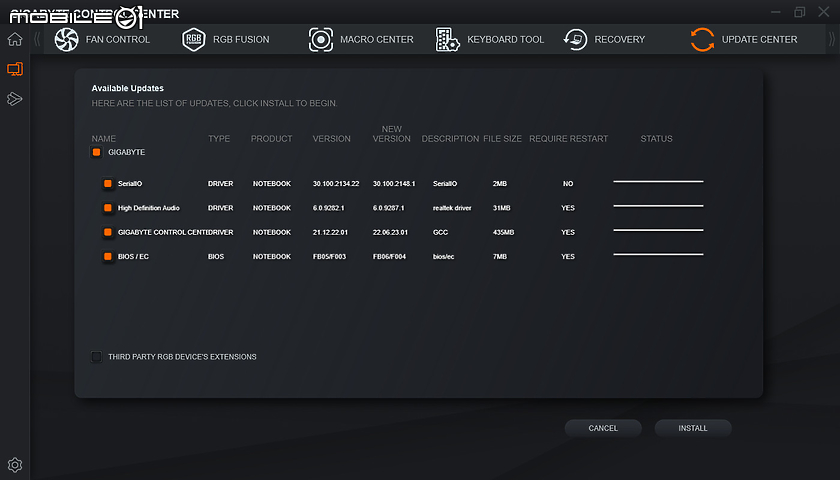This screenshot has height=480, width=840.
Task: Click the Keyboard Tool icon
Action: coord(447,40)
